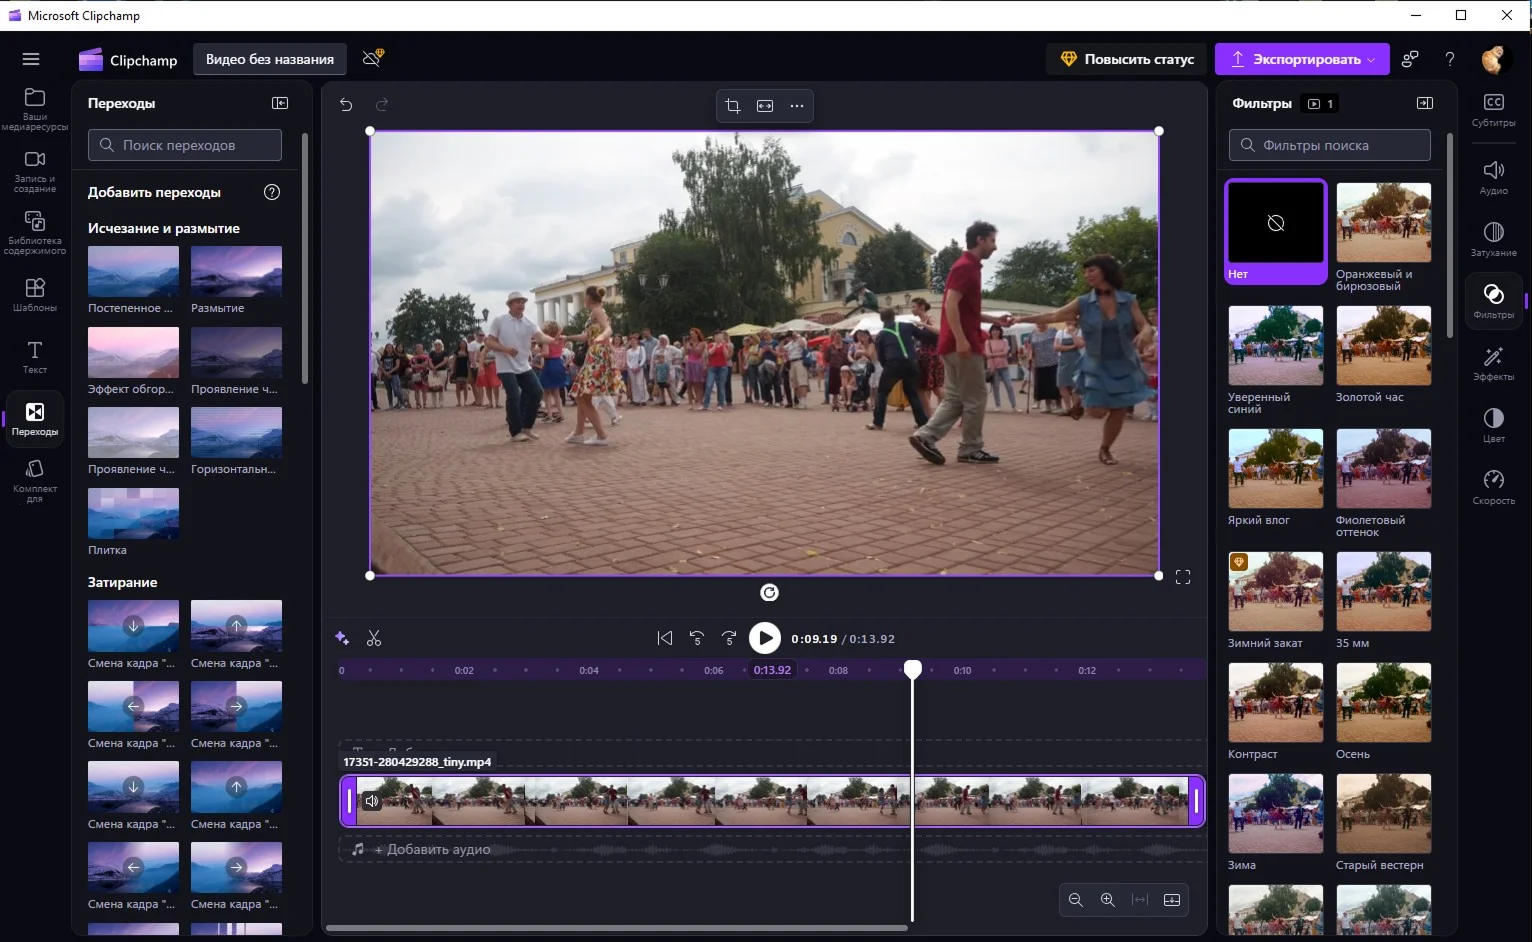Screen dimensions: 1532x942
Task: Play the video
Action: coord(765,638)
